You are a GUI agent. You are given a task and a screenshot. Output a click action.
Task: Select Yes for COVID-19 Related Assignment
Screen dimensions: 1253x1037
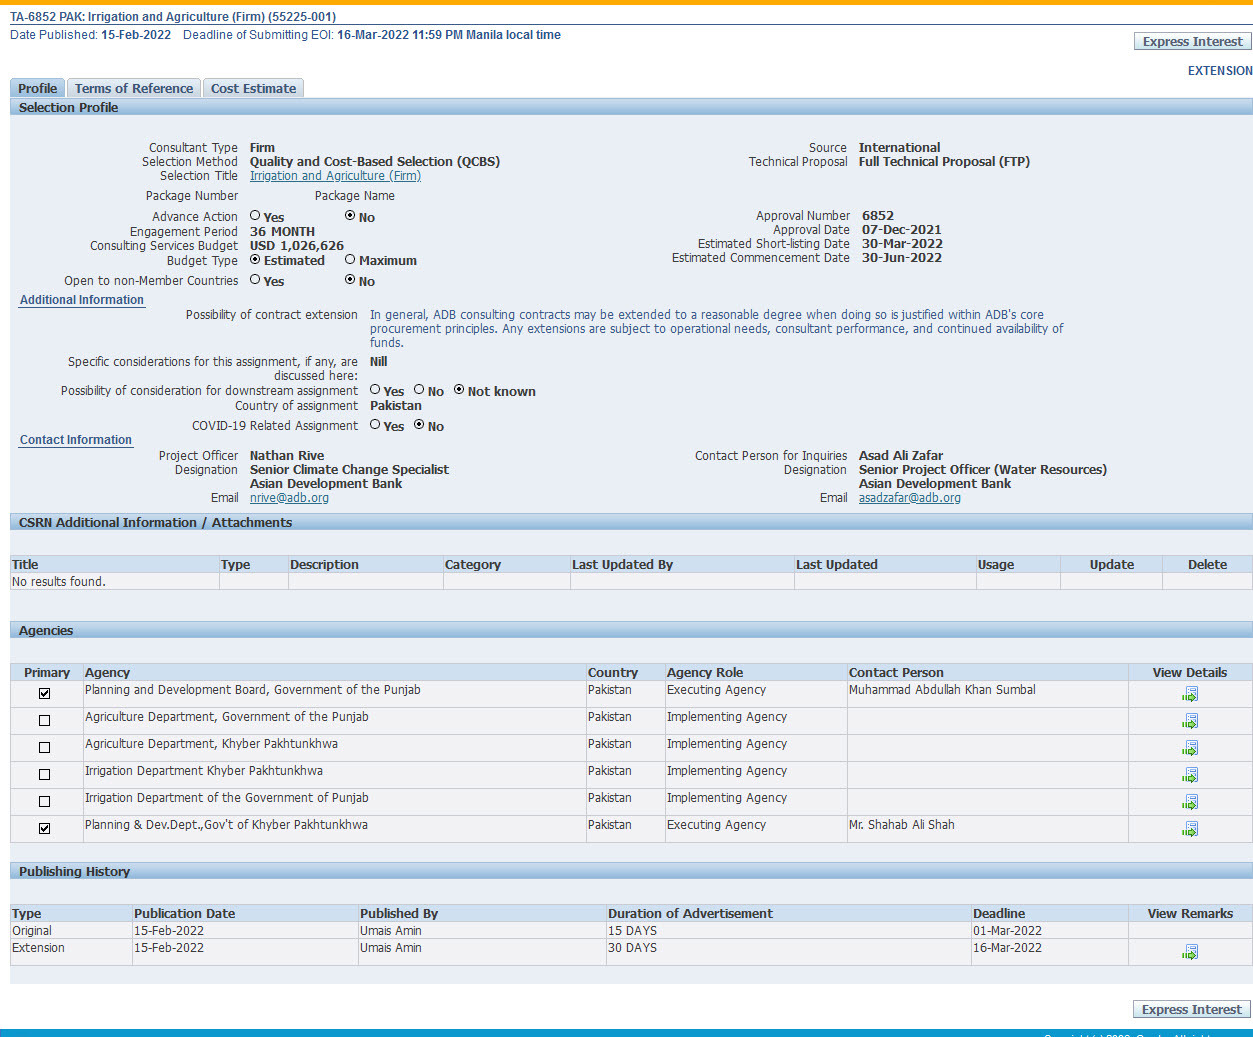[375, 425]
